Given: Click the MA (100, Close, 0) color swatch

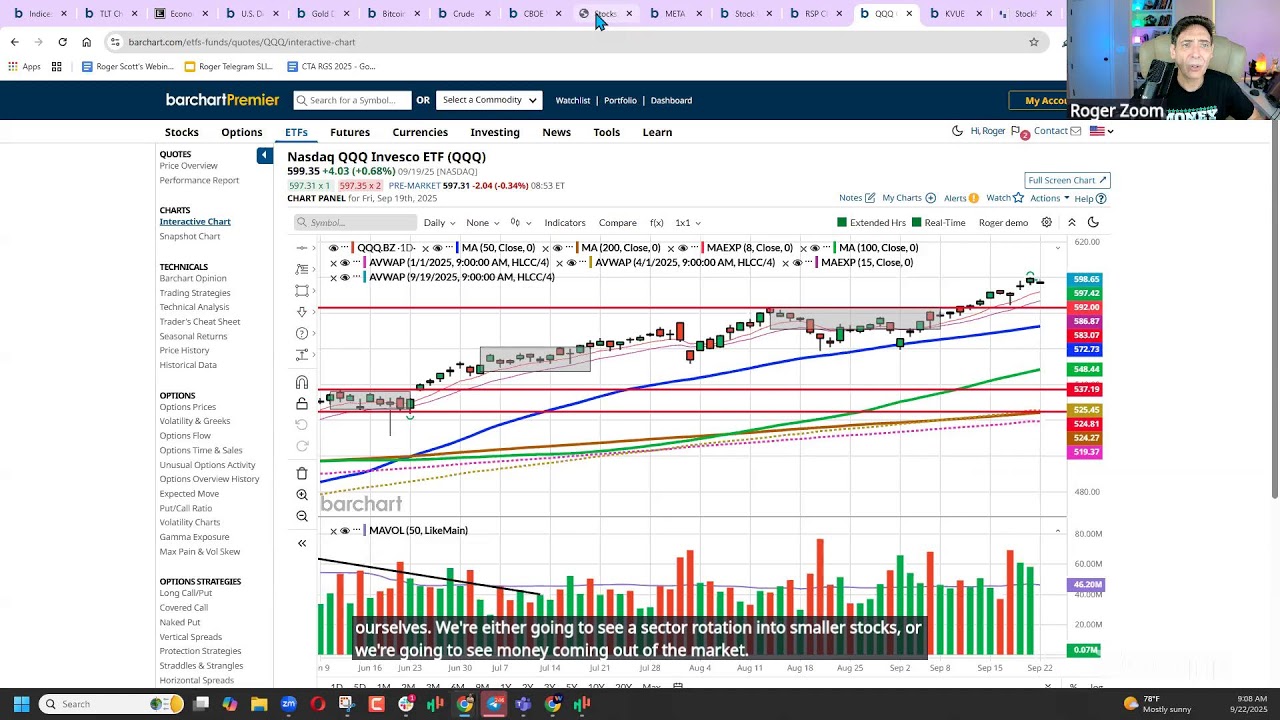Looking at the screenshot, I should coord(835,248).
